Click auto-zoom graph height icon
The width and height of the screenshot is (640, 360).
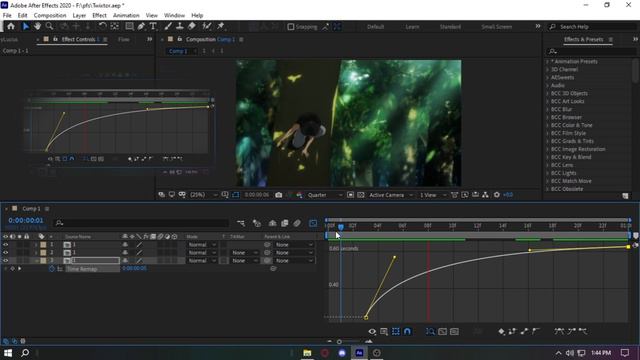[x=430, y=331]
